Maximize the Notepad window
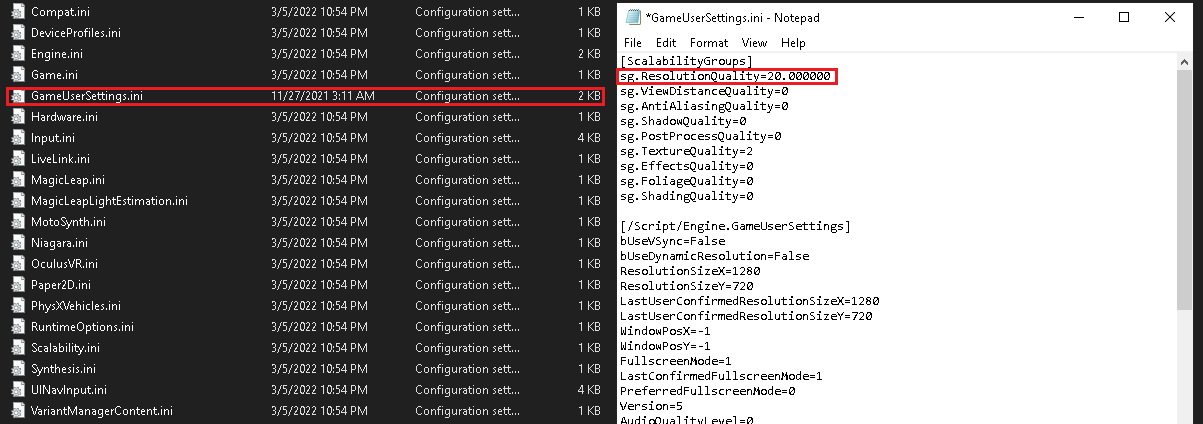Image resolution: width=1203 pixels, height=424 pixels. point(1124,18)
